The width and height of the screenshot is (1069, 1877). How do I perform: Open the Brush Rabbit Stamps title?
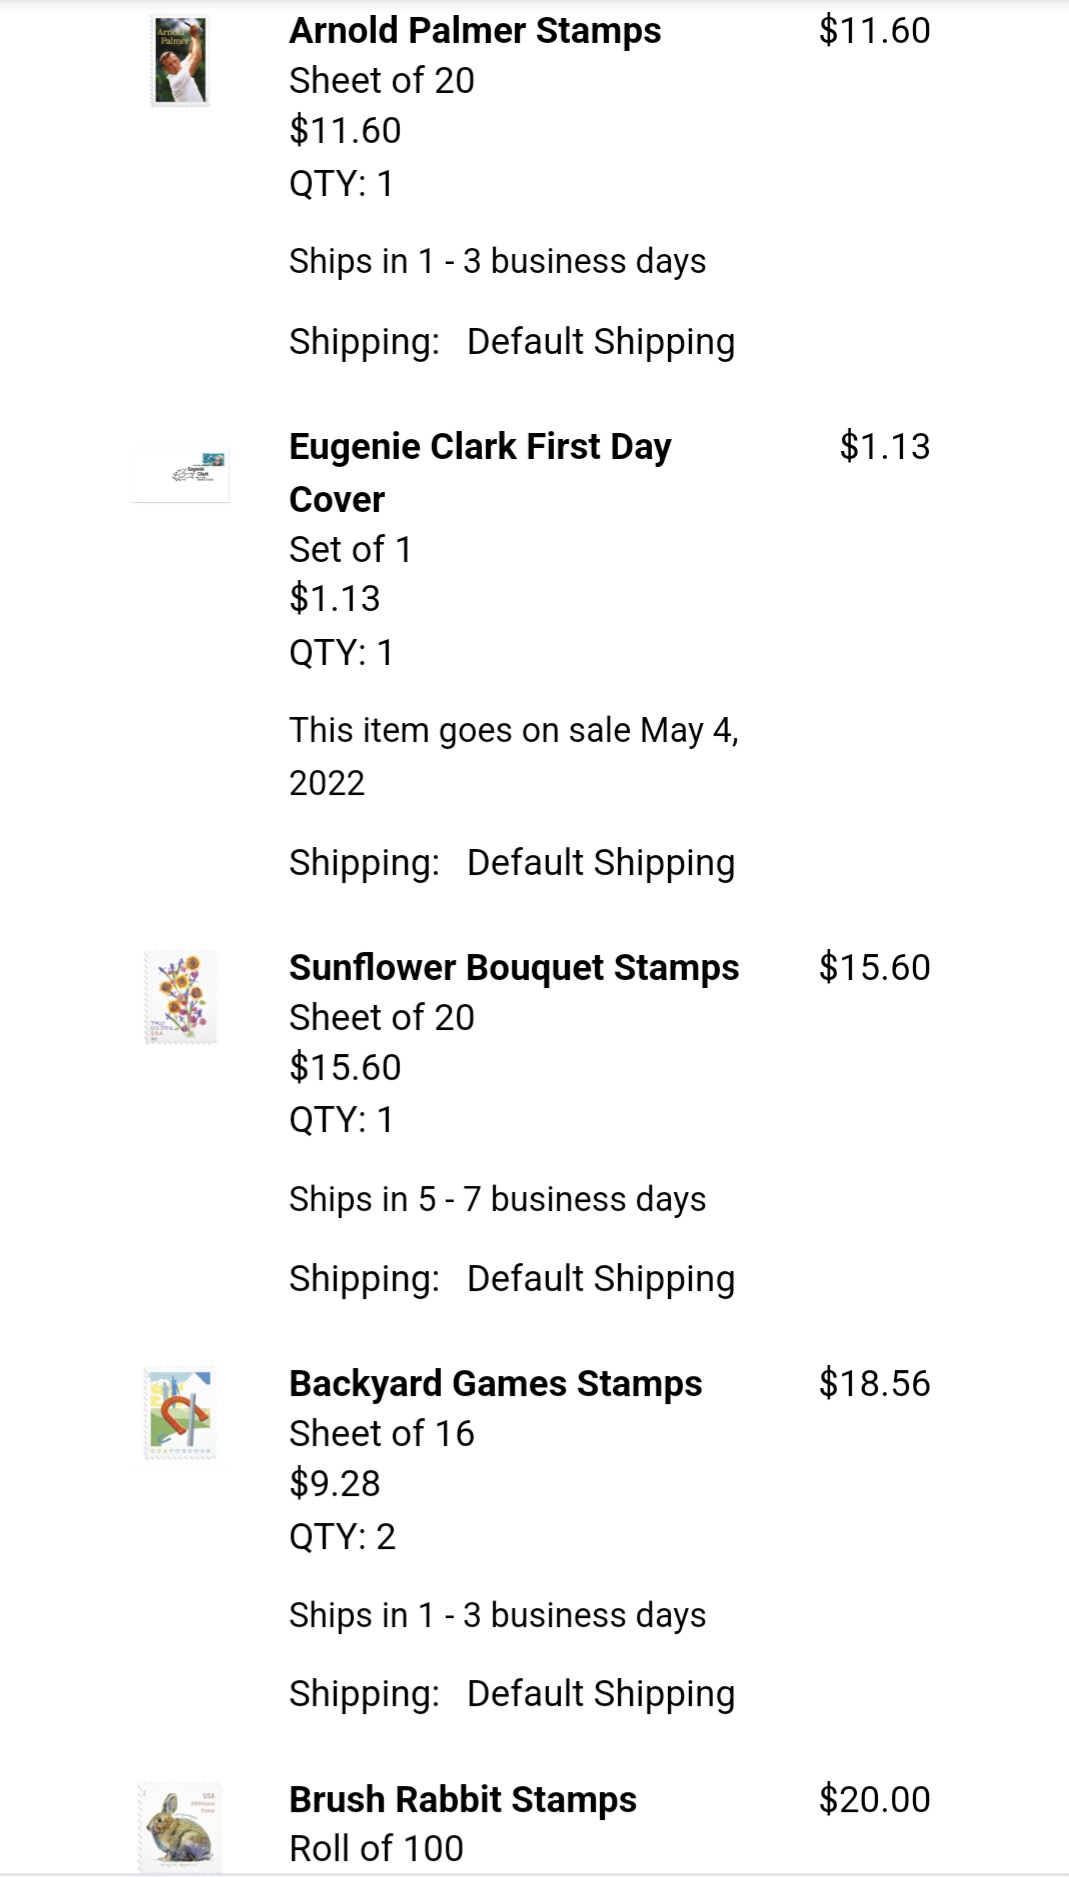[462, 1800]
